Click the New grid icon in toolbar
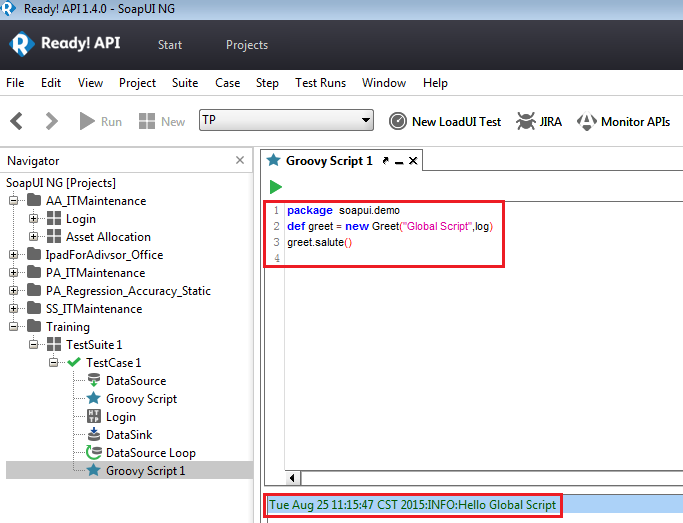The width and height of the screenshot is (683, 523). pyautogui.click(x=147, y=121)
